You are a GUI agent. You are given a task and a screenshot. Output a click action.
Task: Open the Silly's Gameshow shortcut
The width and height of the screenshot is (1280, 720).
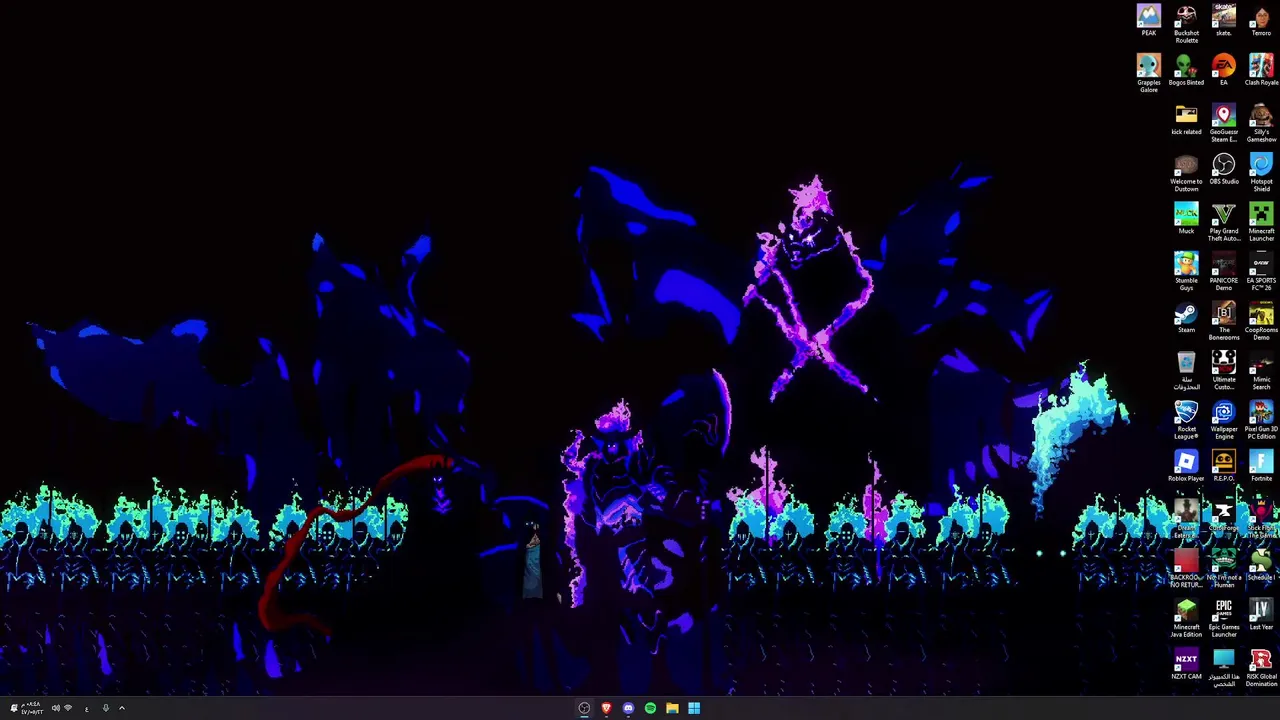coord(1261,123)
